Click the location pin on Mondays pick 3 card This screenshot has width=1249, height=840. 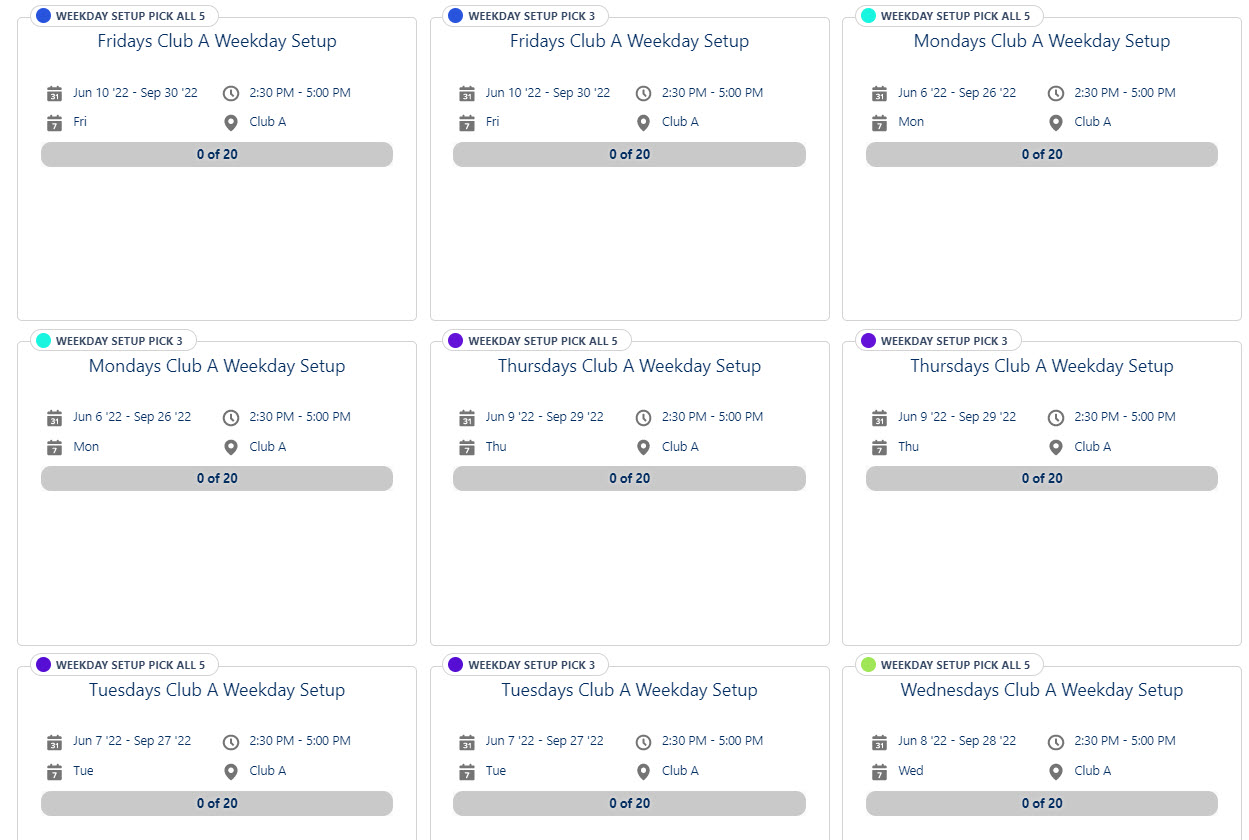pyautogui.click(x=230, y=448)
